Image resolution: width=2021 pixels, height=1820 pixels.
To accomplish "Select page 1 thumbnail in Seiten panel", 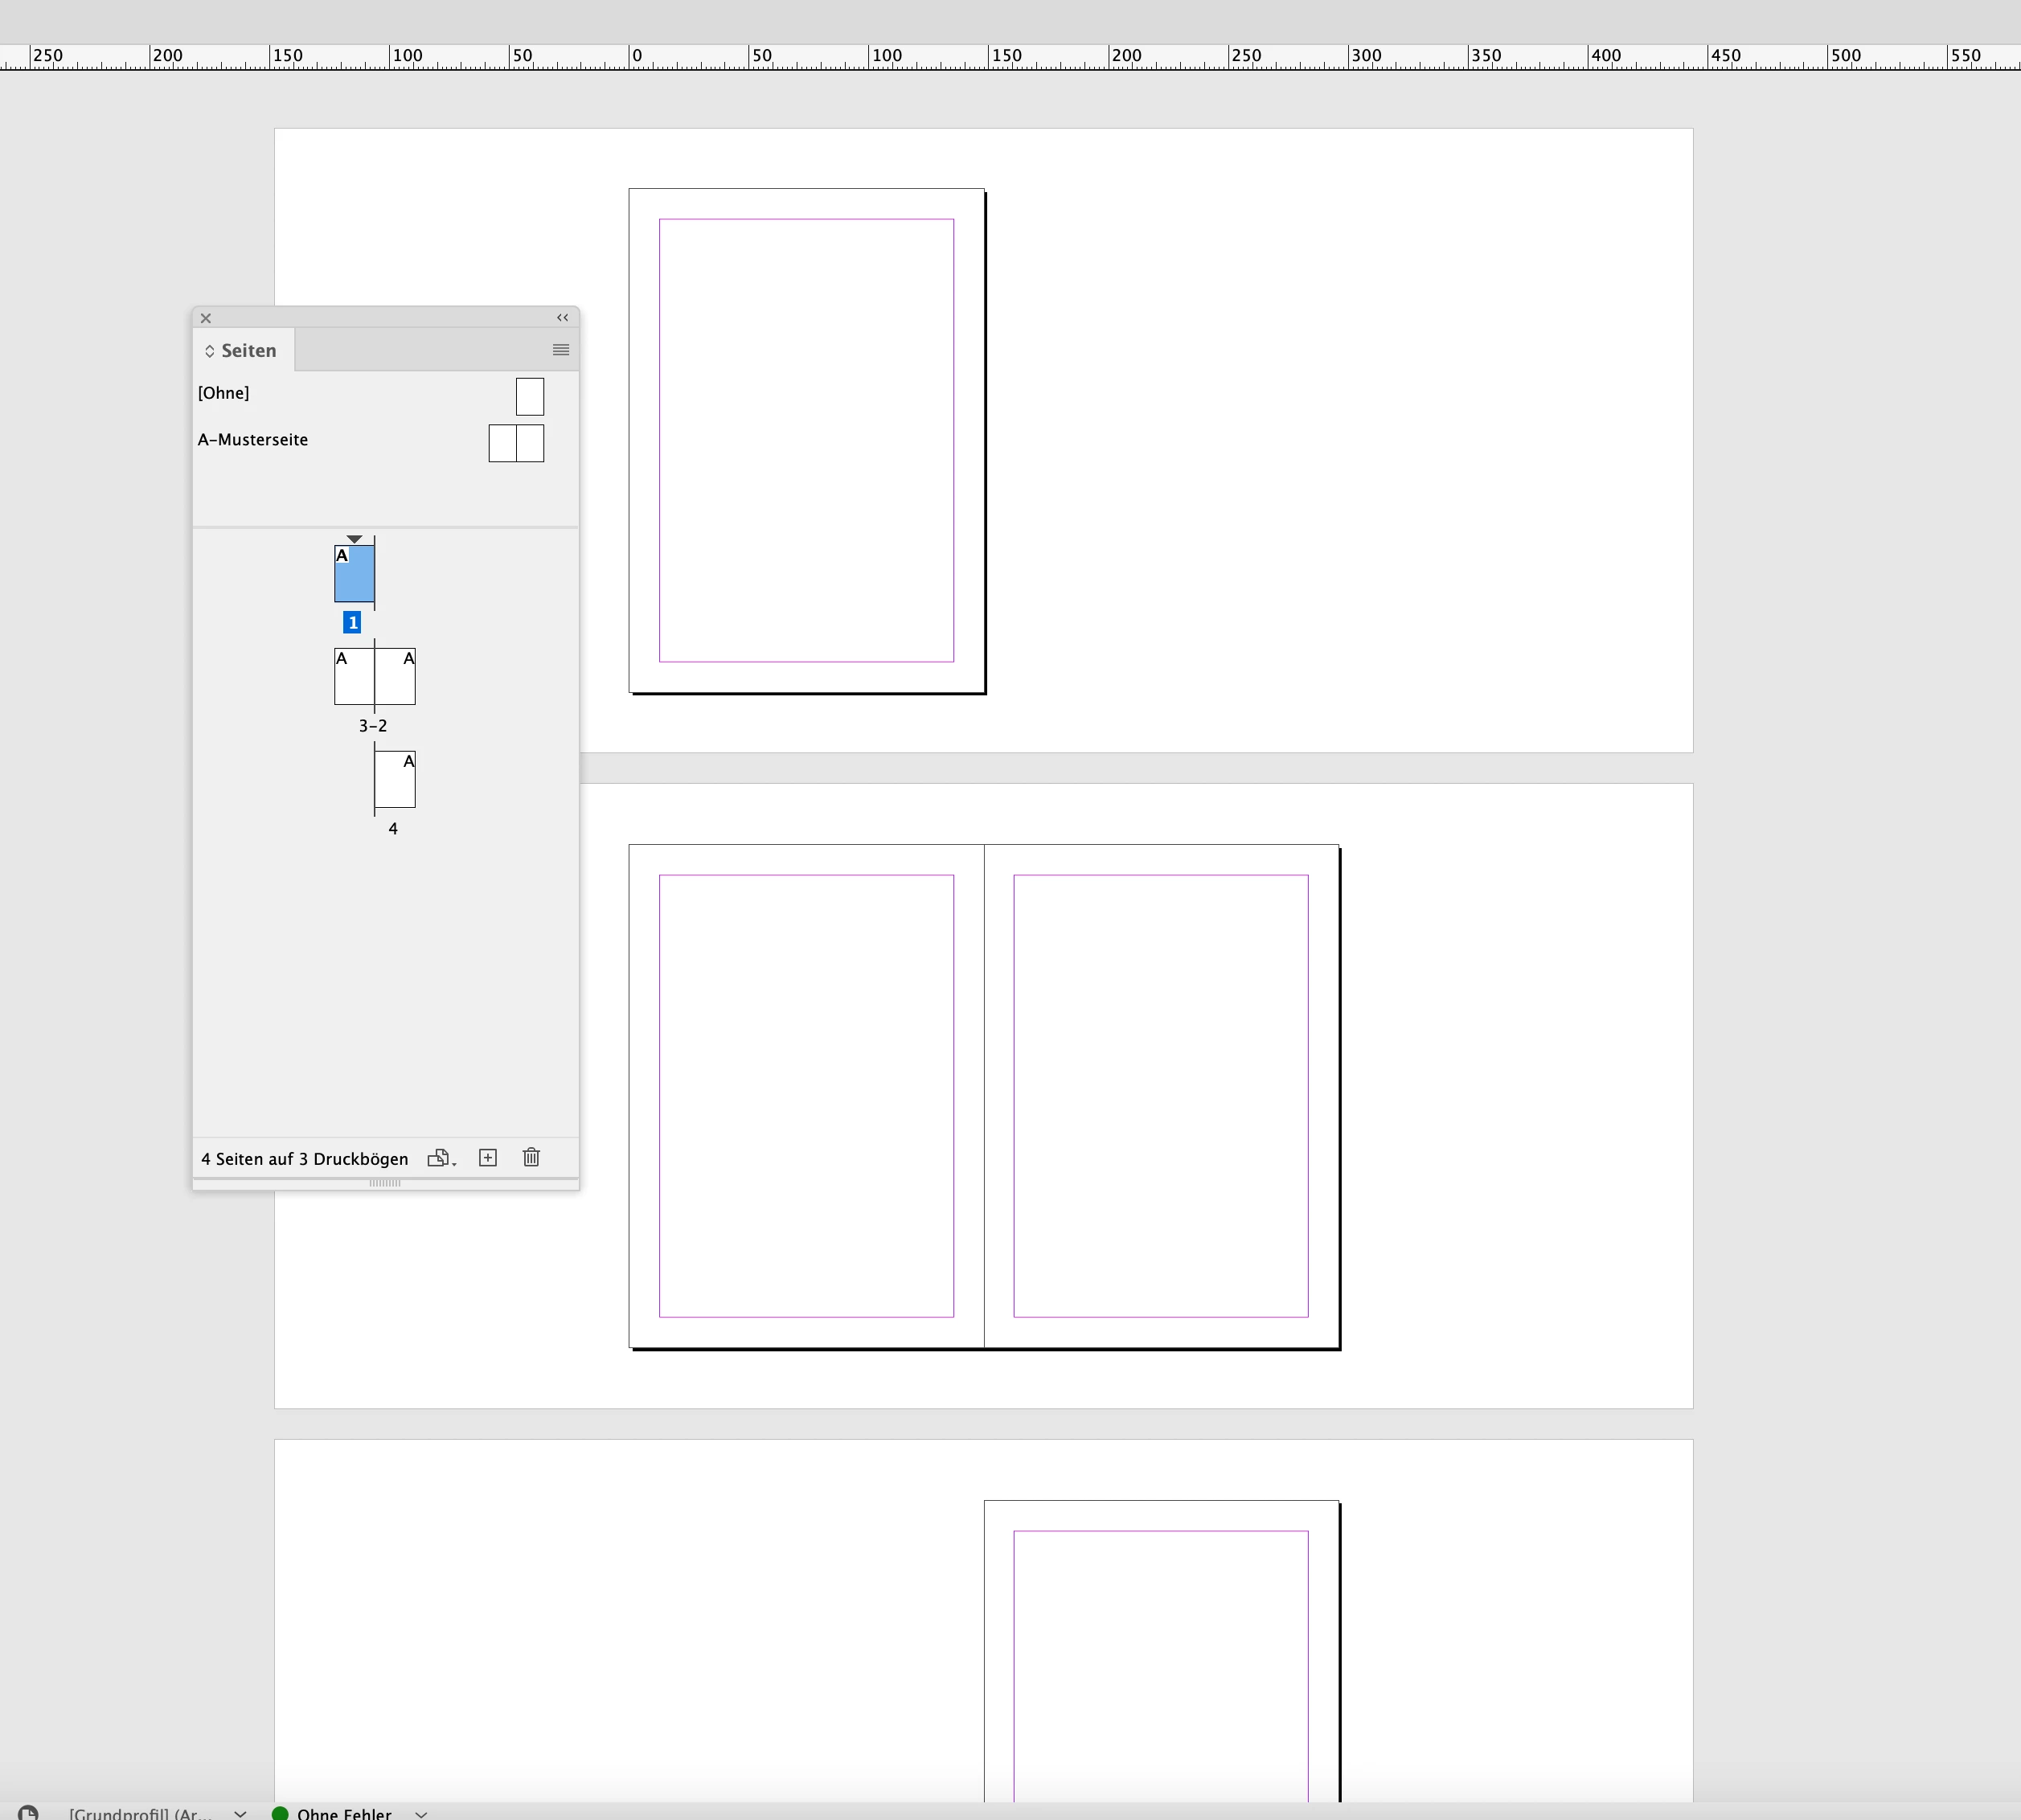I will point(354,574).
